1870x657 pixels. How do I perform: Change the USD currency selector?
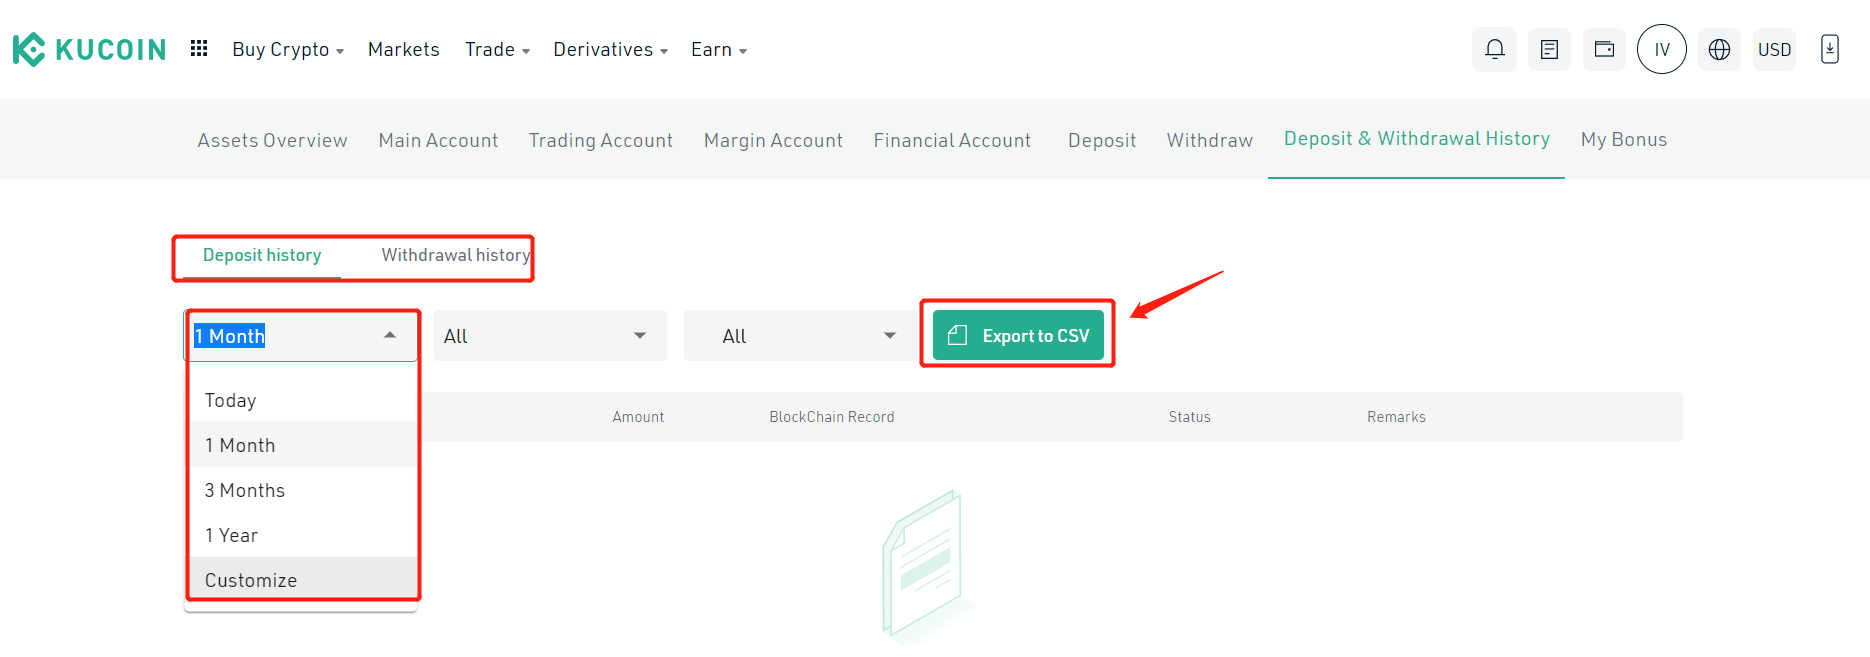tap(1774, 49)
